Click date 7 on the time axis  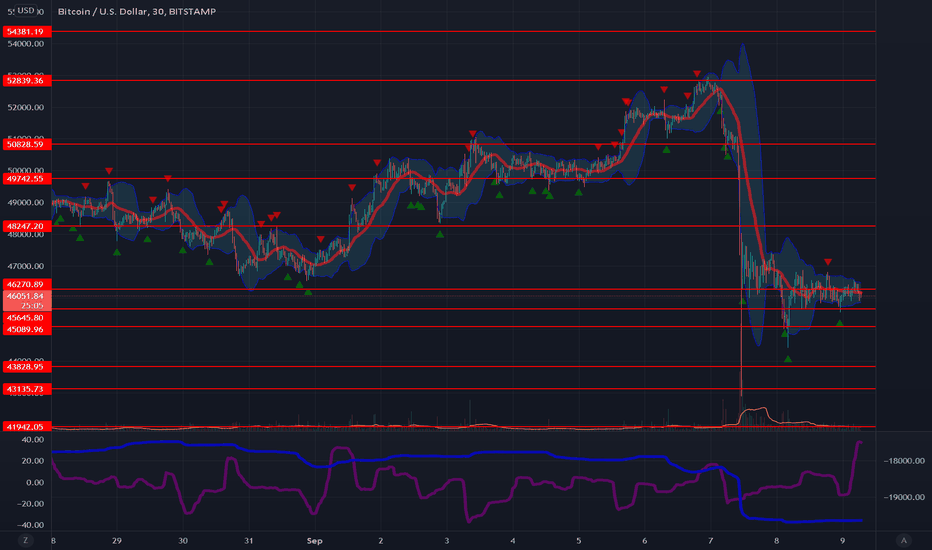(x=710, y=540)
